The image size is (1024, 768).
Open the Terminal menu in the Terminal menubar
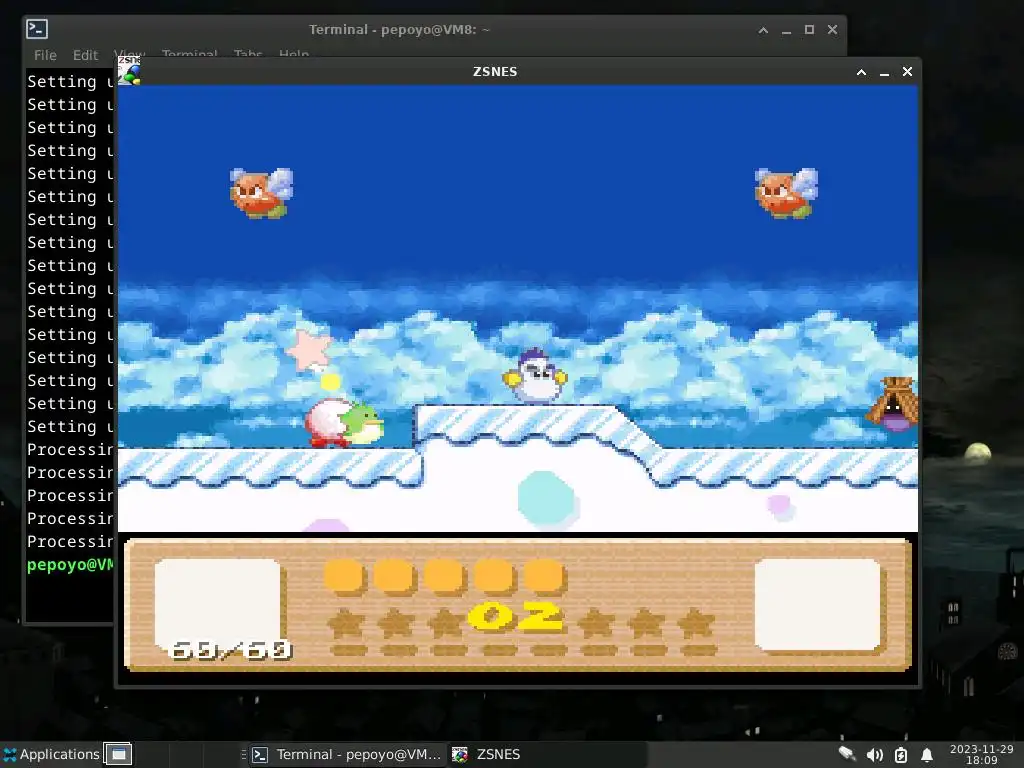coord(189,53)
